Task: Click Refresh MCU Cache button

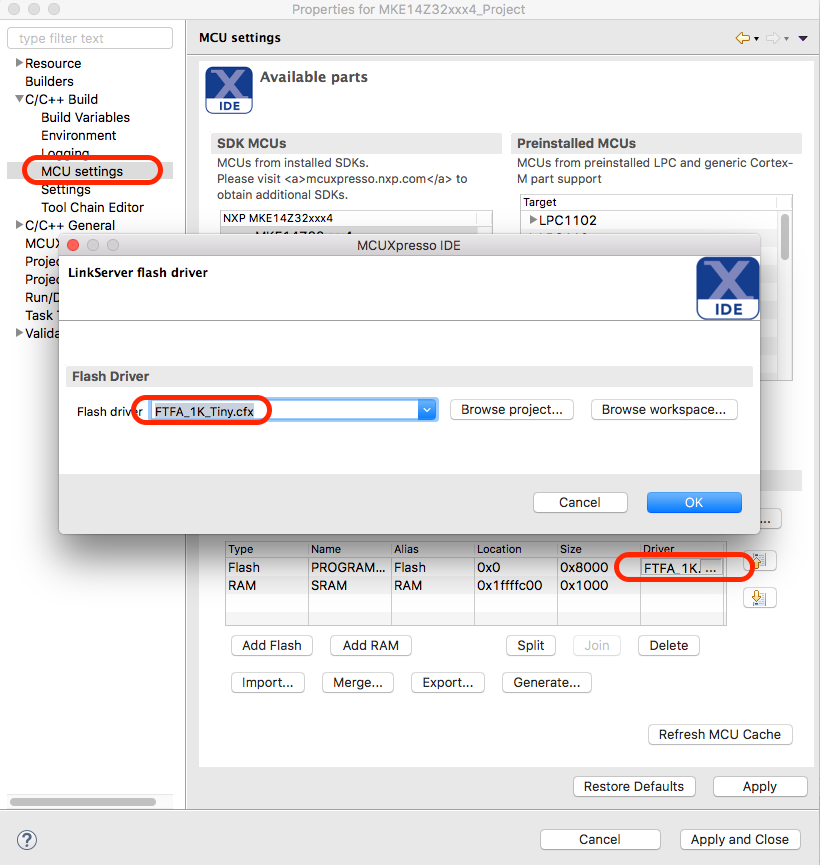Action: (720, 735)
